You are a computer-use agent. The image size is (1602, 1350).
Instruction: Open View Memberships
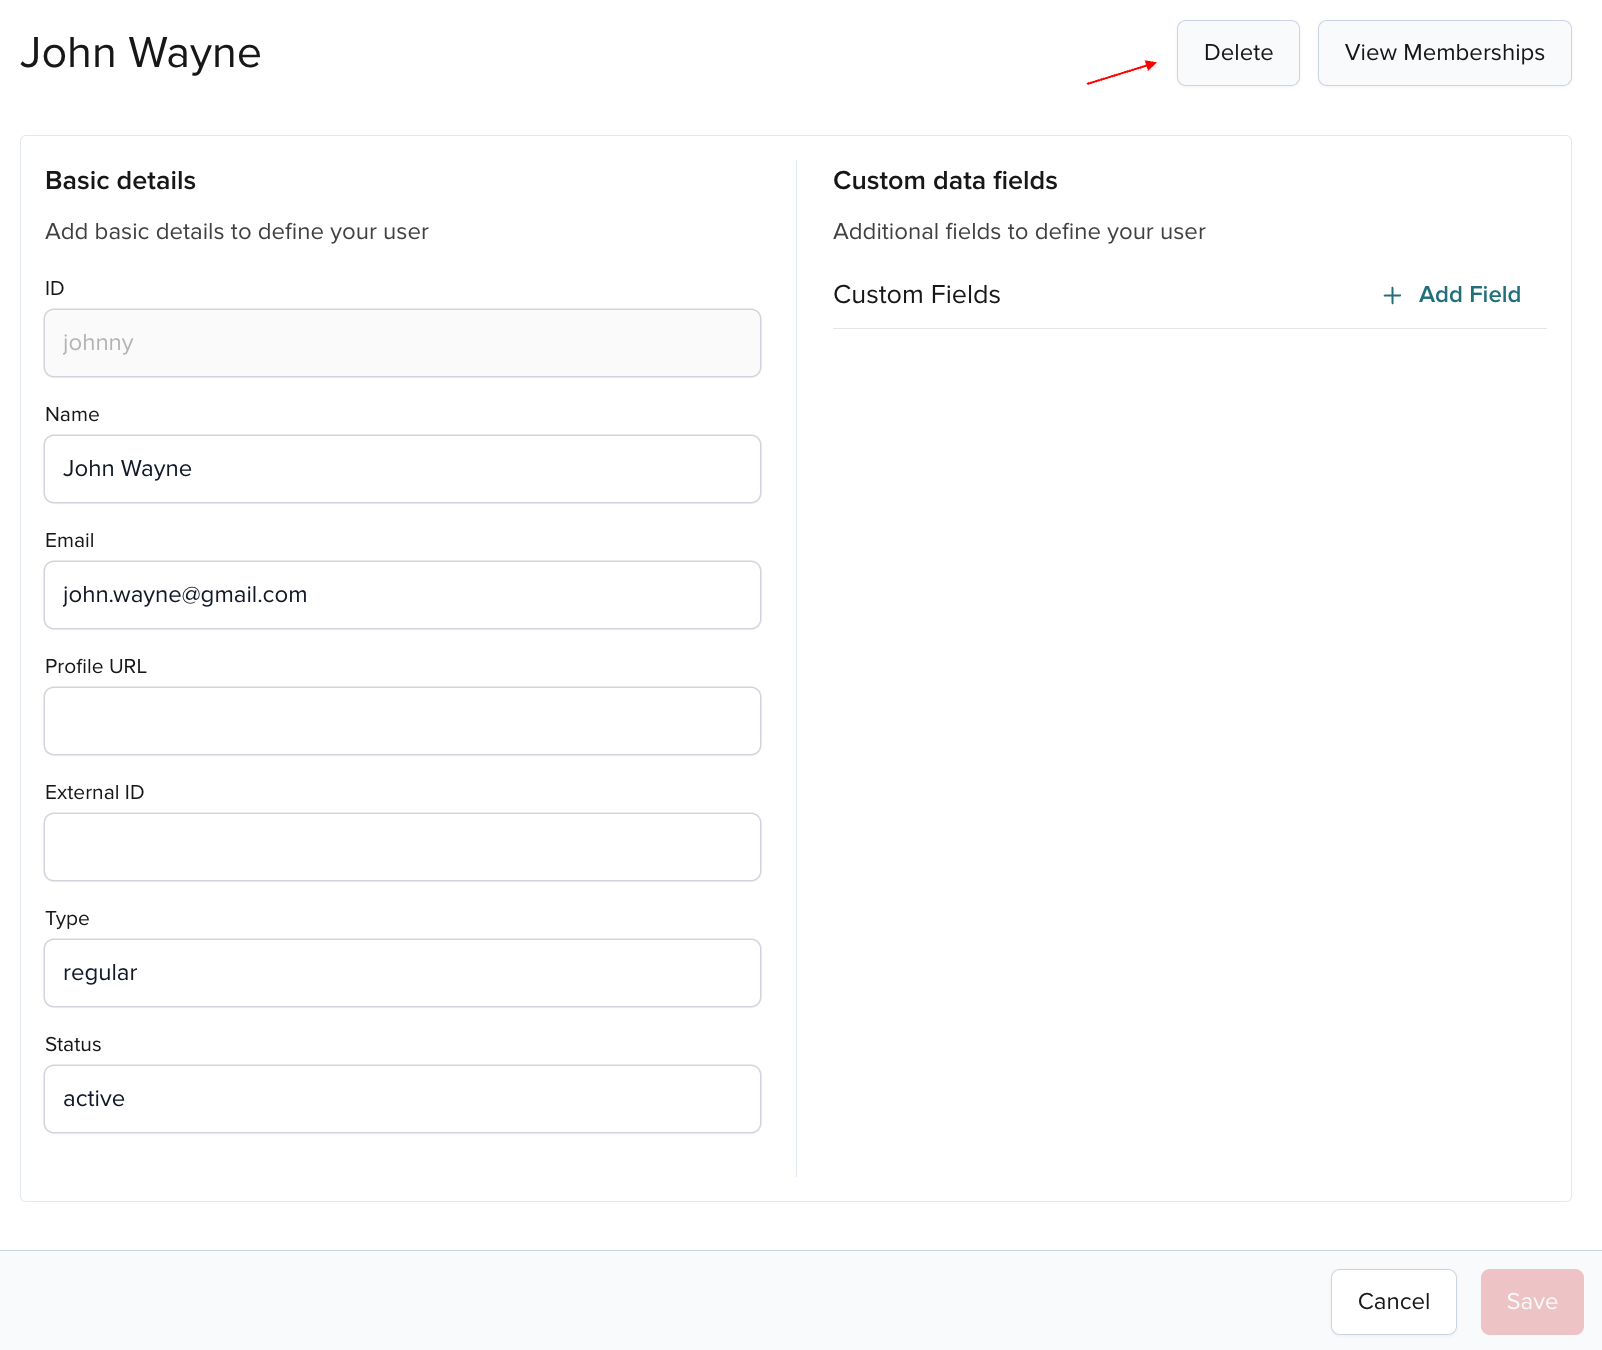tap(1443, 53)
